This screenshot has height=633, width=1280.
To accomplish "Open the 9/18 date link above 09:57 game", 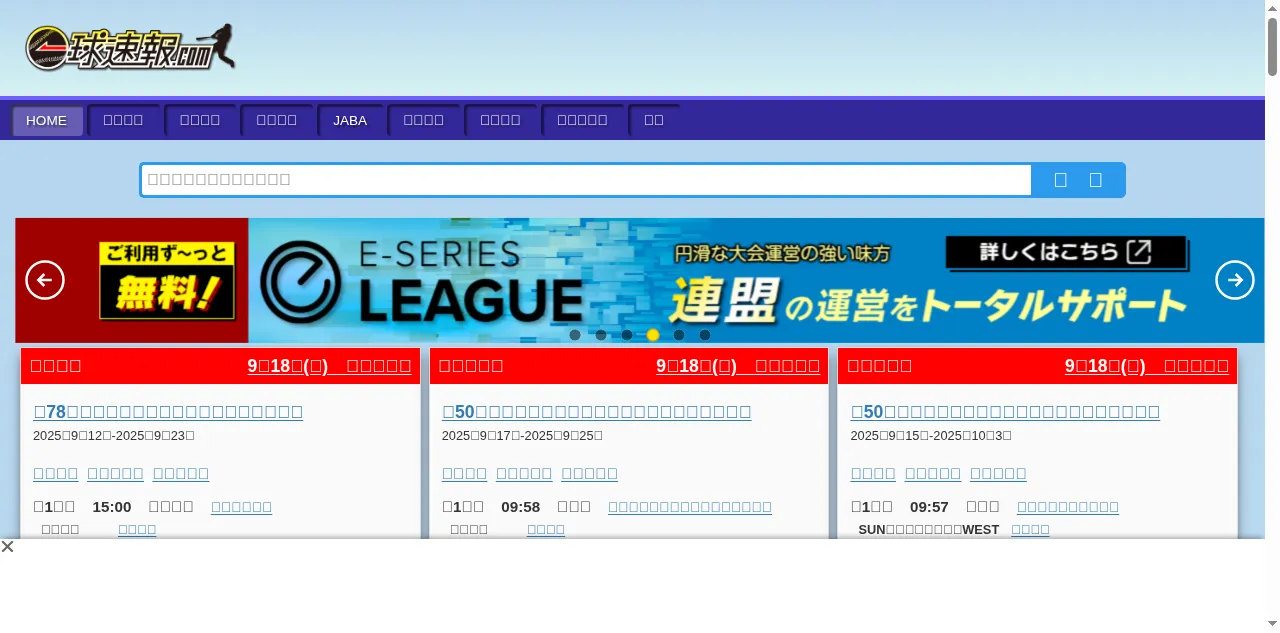I will tap(1147, 366).
